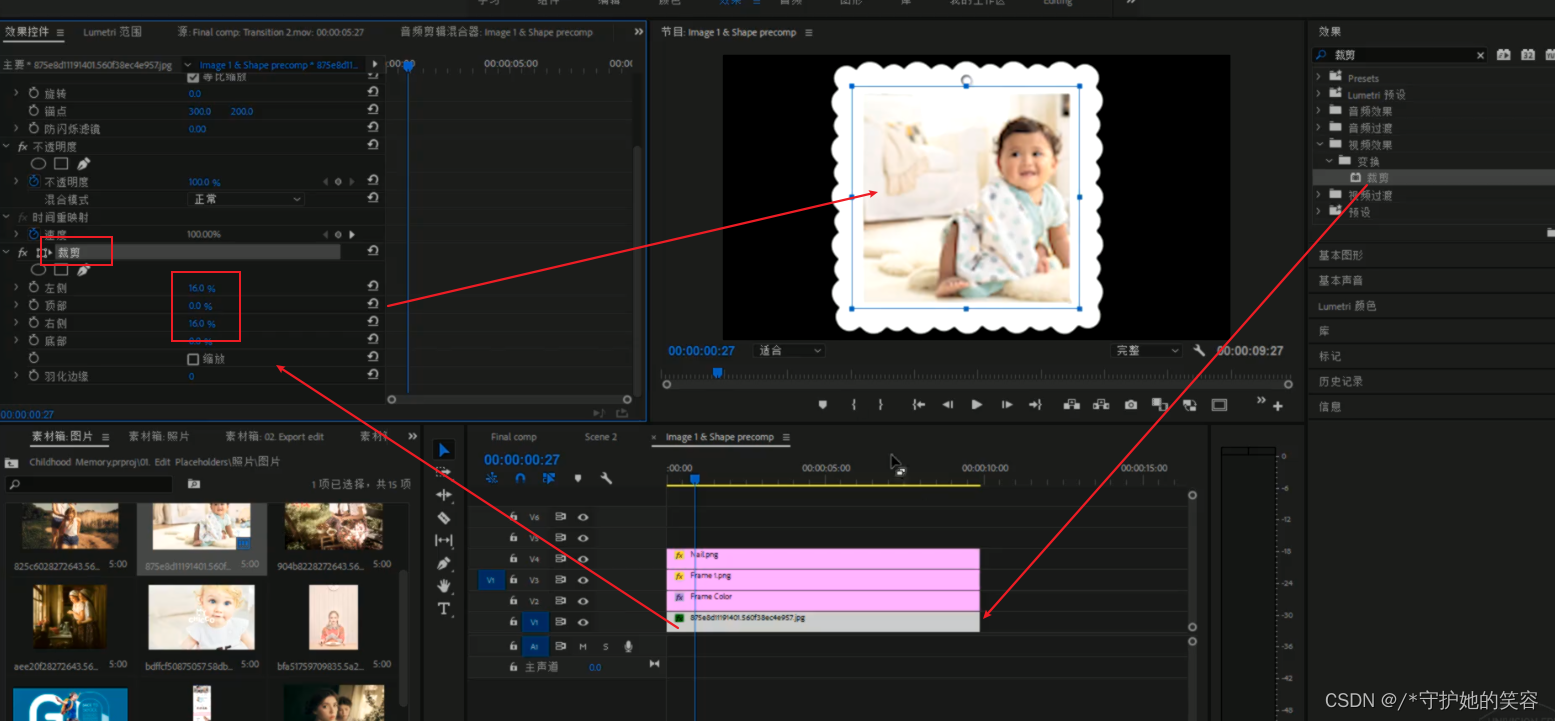1555x721 pixels.
Task: Expand the Presets folder in effects
Action: coord(1319,77)
